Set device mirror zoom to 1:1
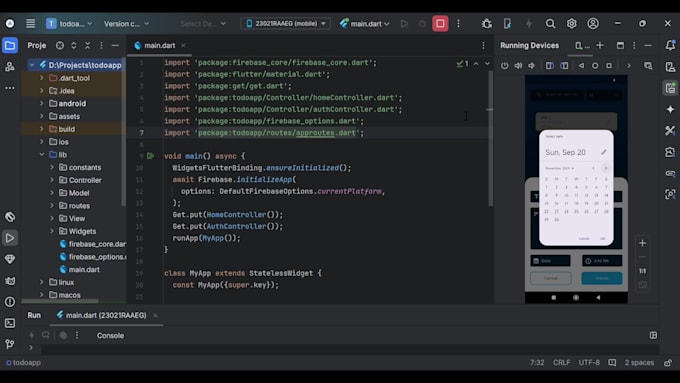Screen dimensions: 680x383 [642, 271]
